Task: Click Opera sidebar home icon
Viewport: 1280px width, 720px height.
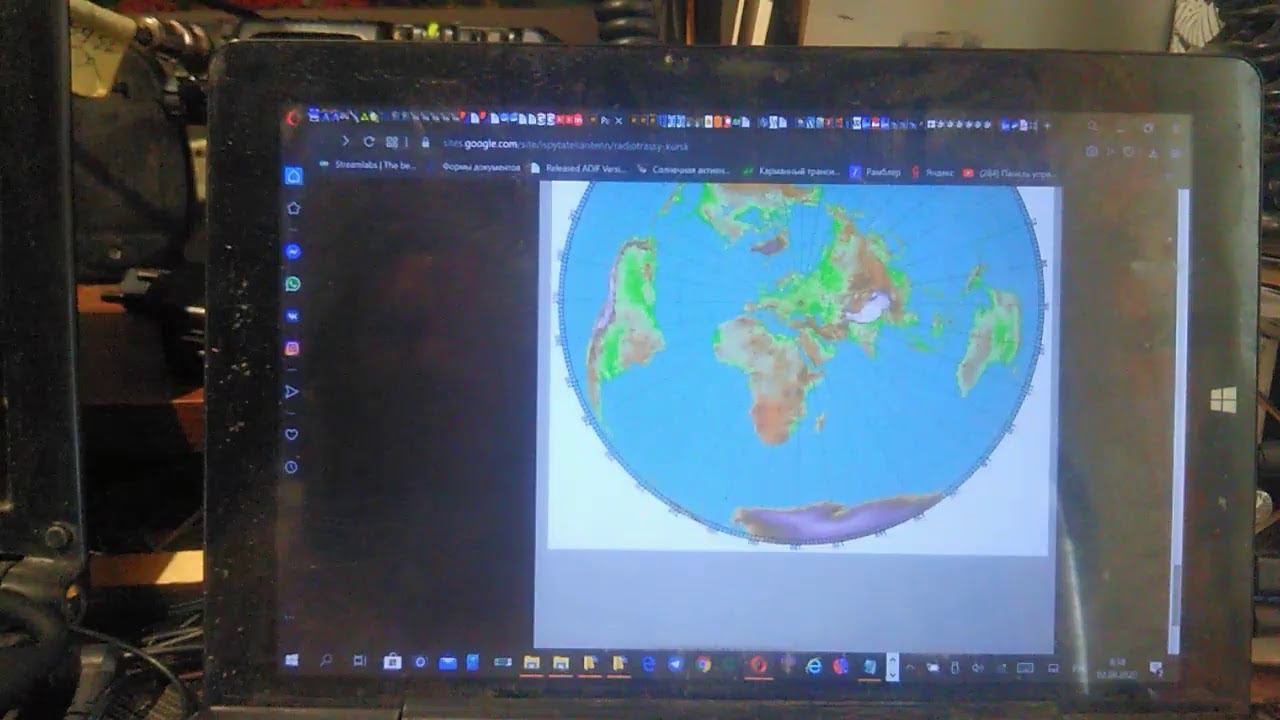Action: tap(293, 176)
